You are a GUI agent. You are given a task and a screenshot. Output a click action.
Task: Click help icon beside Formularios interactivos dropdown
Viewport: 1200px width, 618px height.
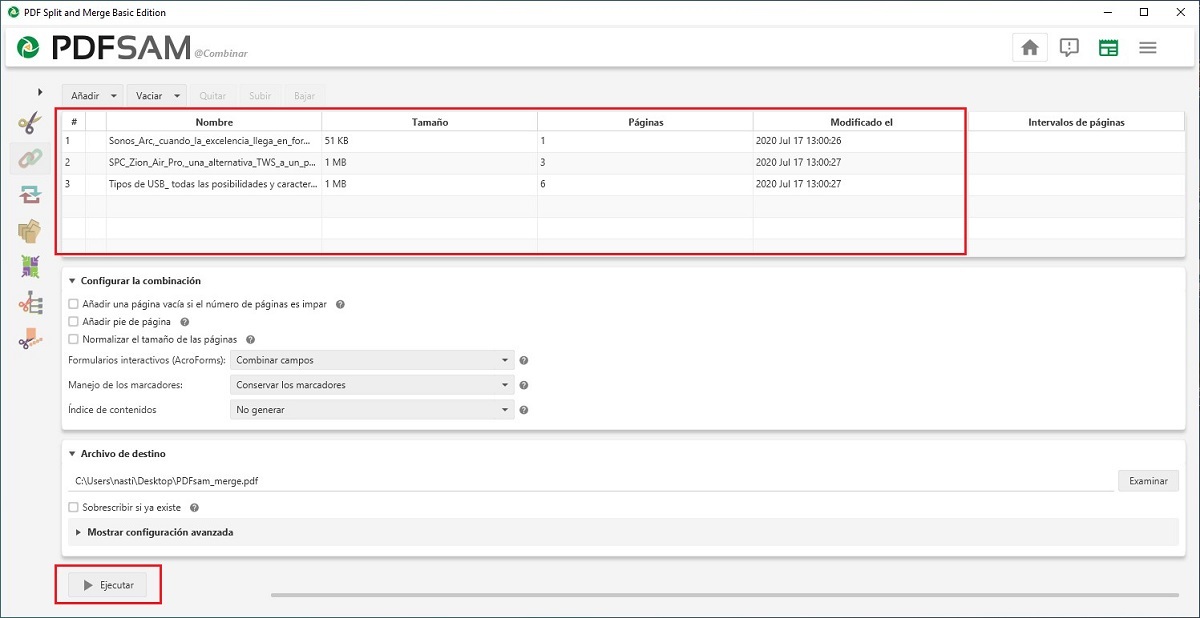point(524,360)
